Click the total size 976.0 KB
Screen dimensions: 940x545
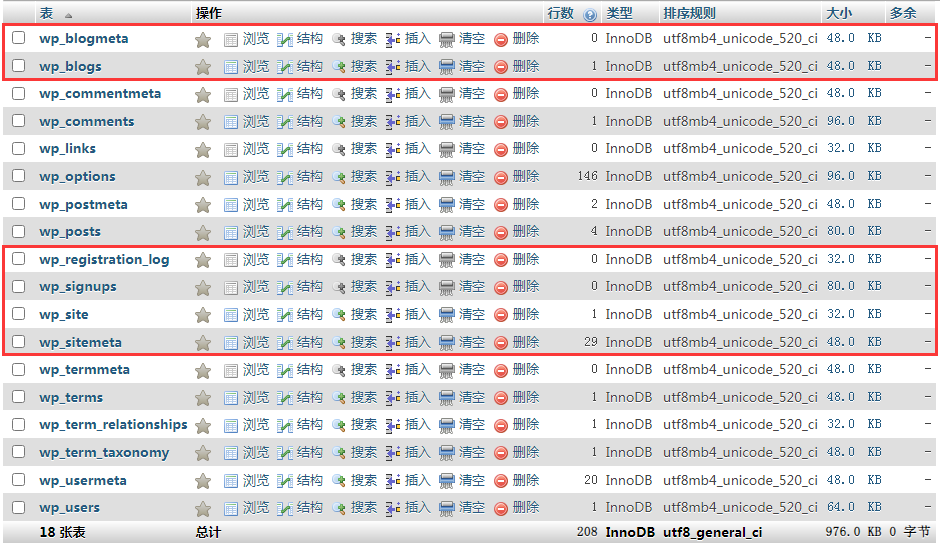[x=853, y=532]
